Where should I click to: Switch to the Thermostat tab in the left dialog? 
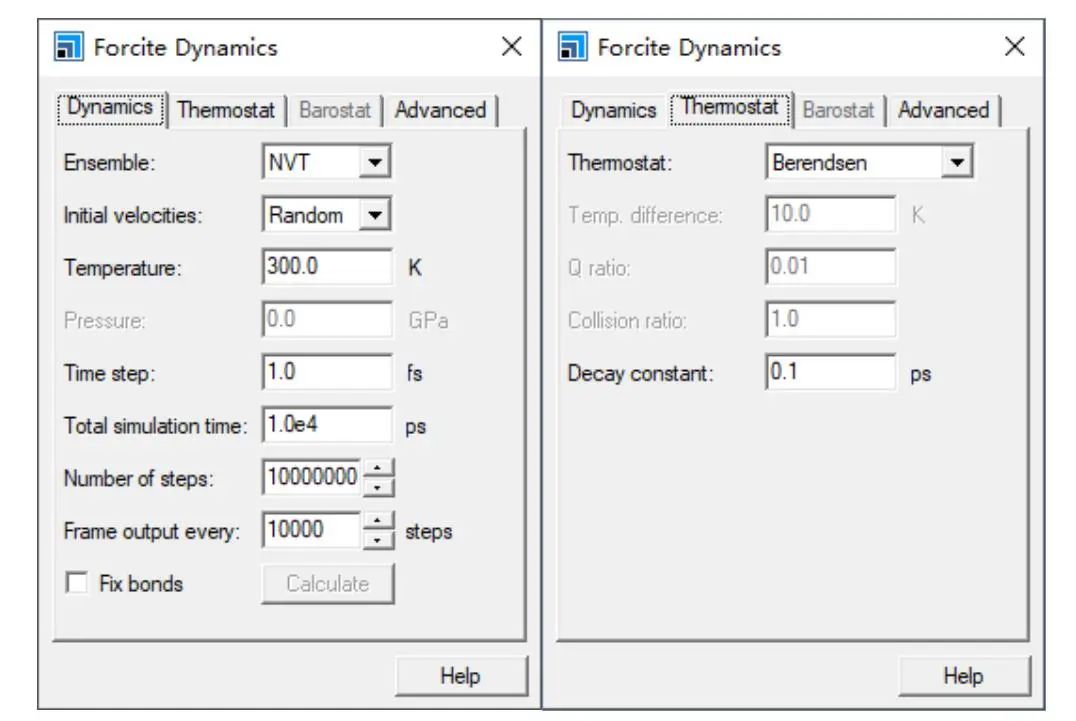click(x=226, y=110)
